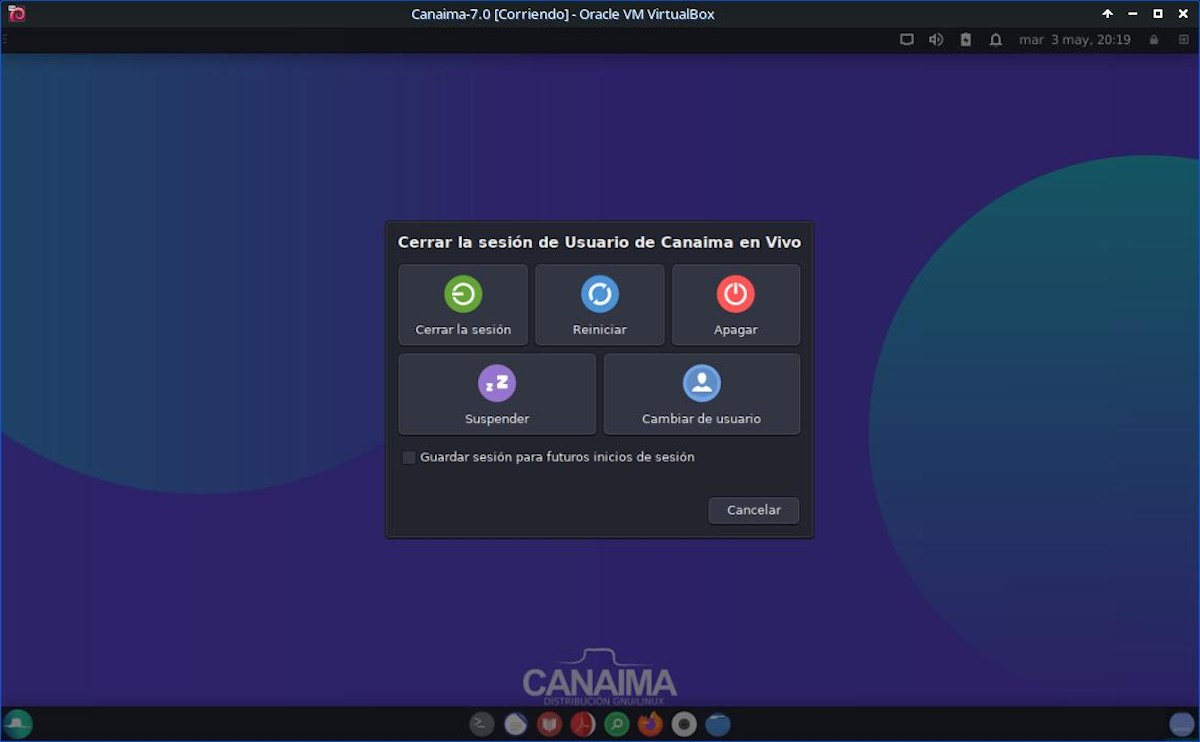Screen dimensions: 1200x742
Task: Open the green search app in dock
Action: [617, 724]
